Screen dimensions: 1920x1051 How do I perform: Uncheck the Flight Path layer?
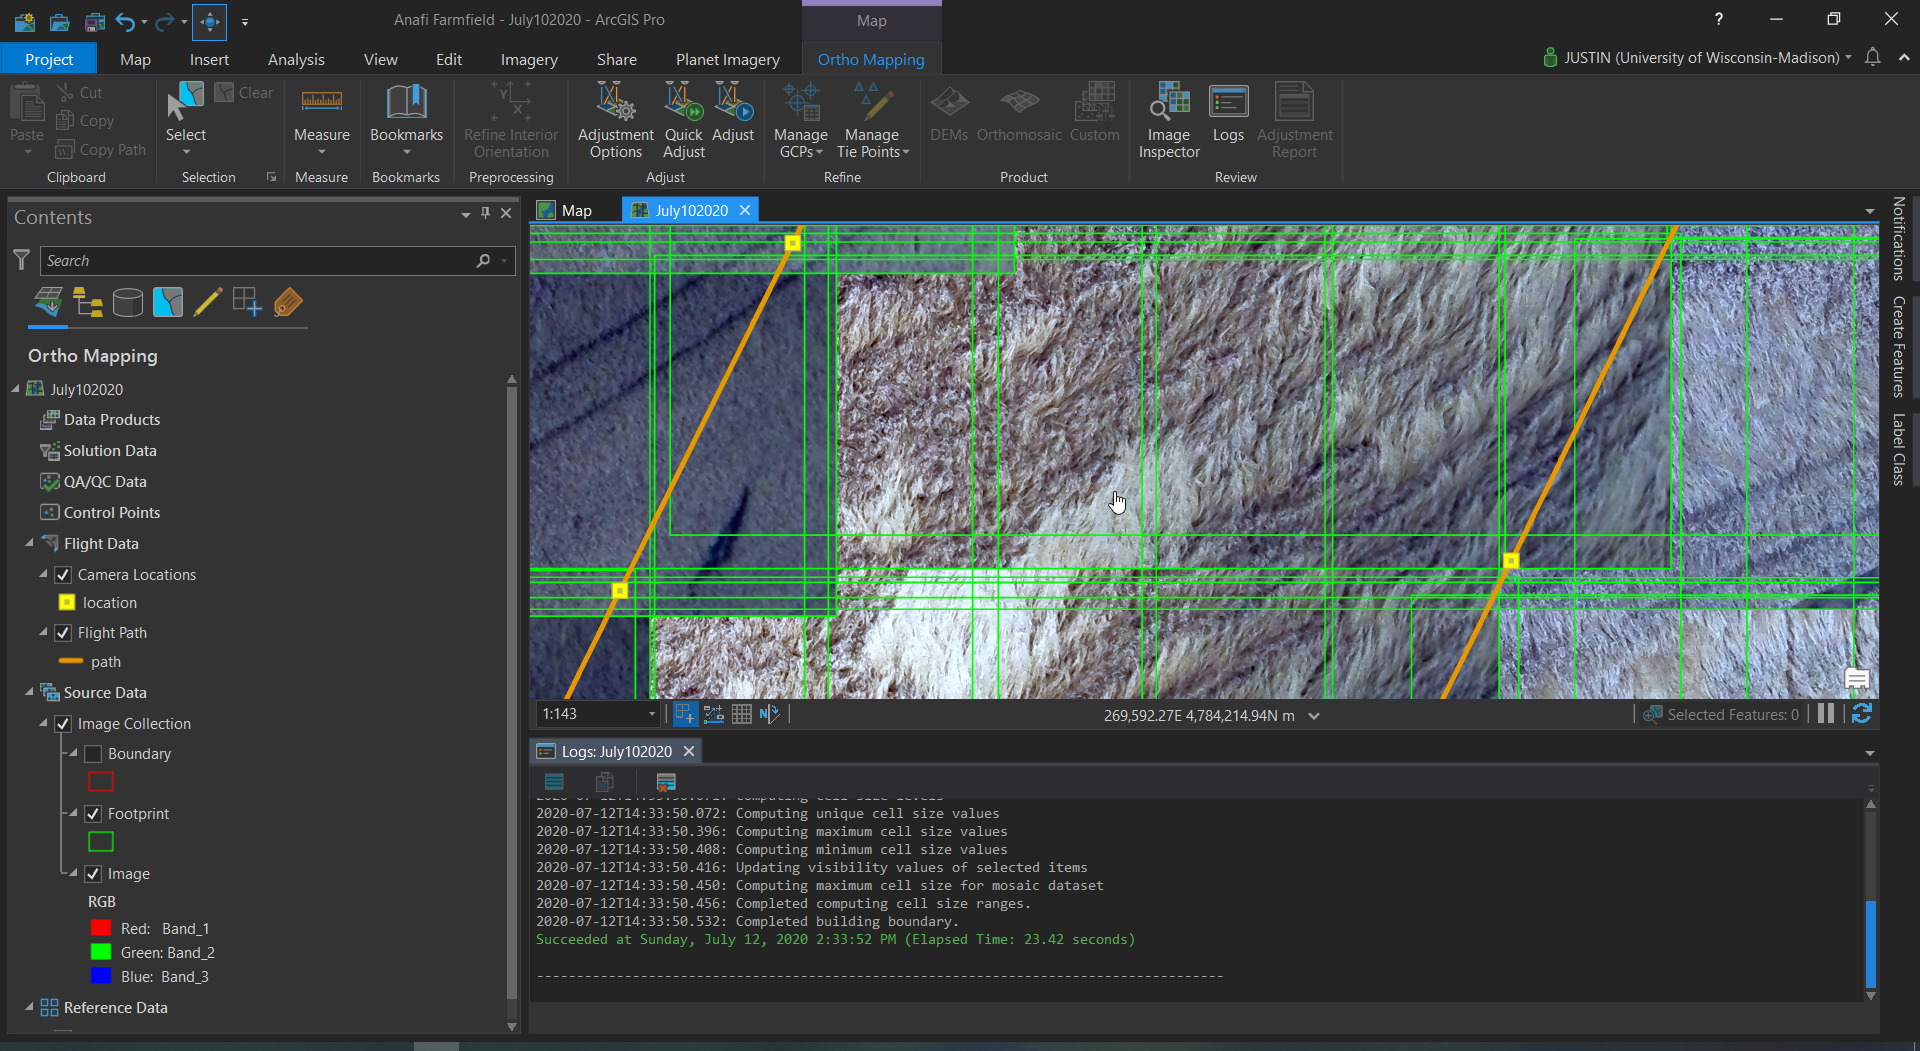(63, 632)
